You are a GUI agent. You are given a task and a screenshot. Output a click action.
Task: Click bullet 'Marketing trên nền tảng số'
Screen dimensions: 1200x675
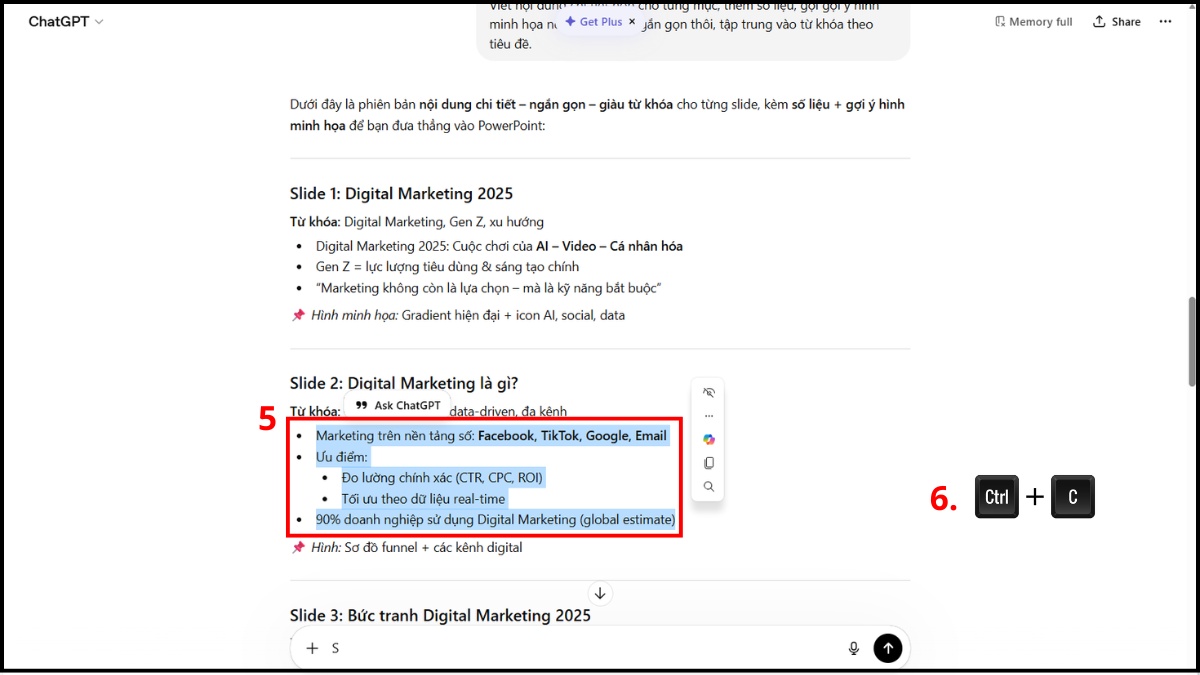[x=491, y=436]
